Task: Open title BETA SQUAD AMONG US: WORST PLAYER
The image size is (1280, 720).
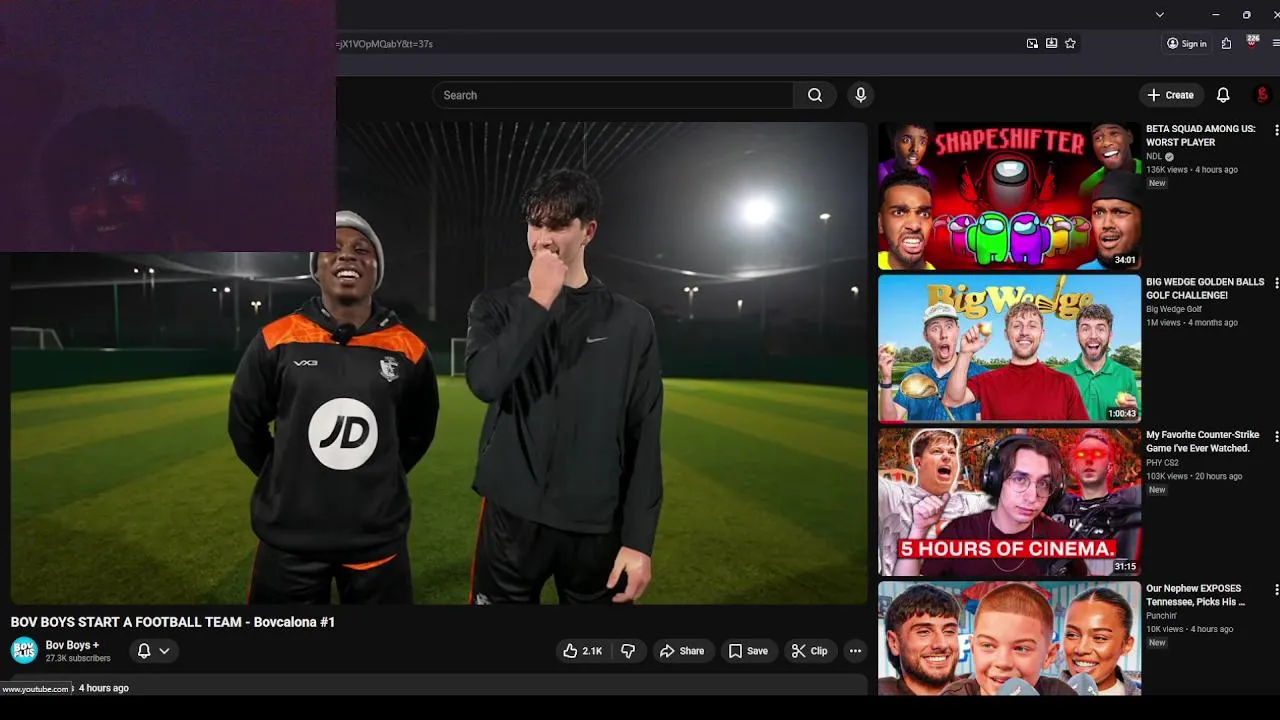Action: pos(1201,135)
